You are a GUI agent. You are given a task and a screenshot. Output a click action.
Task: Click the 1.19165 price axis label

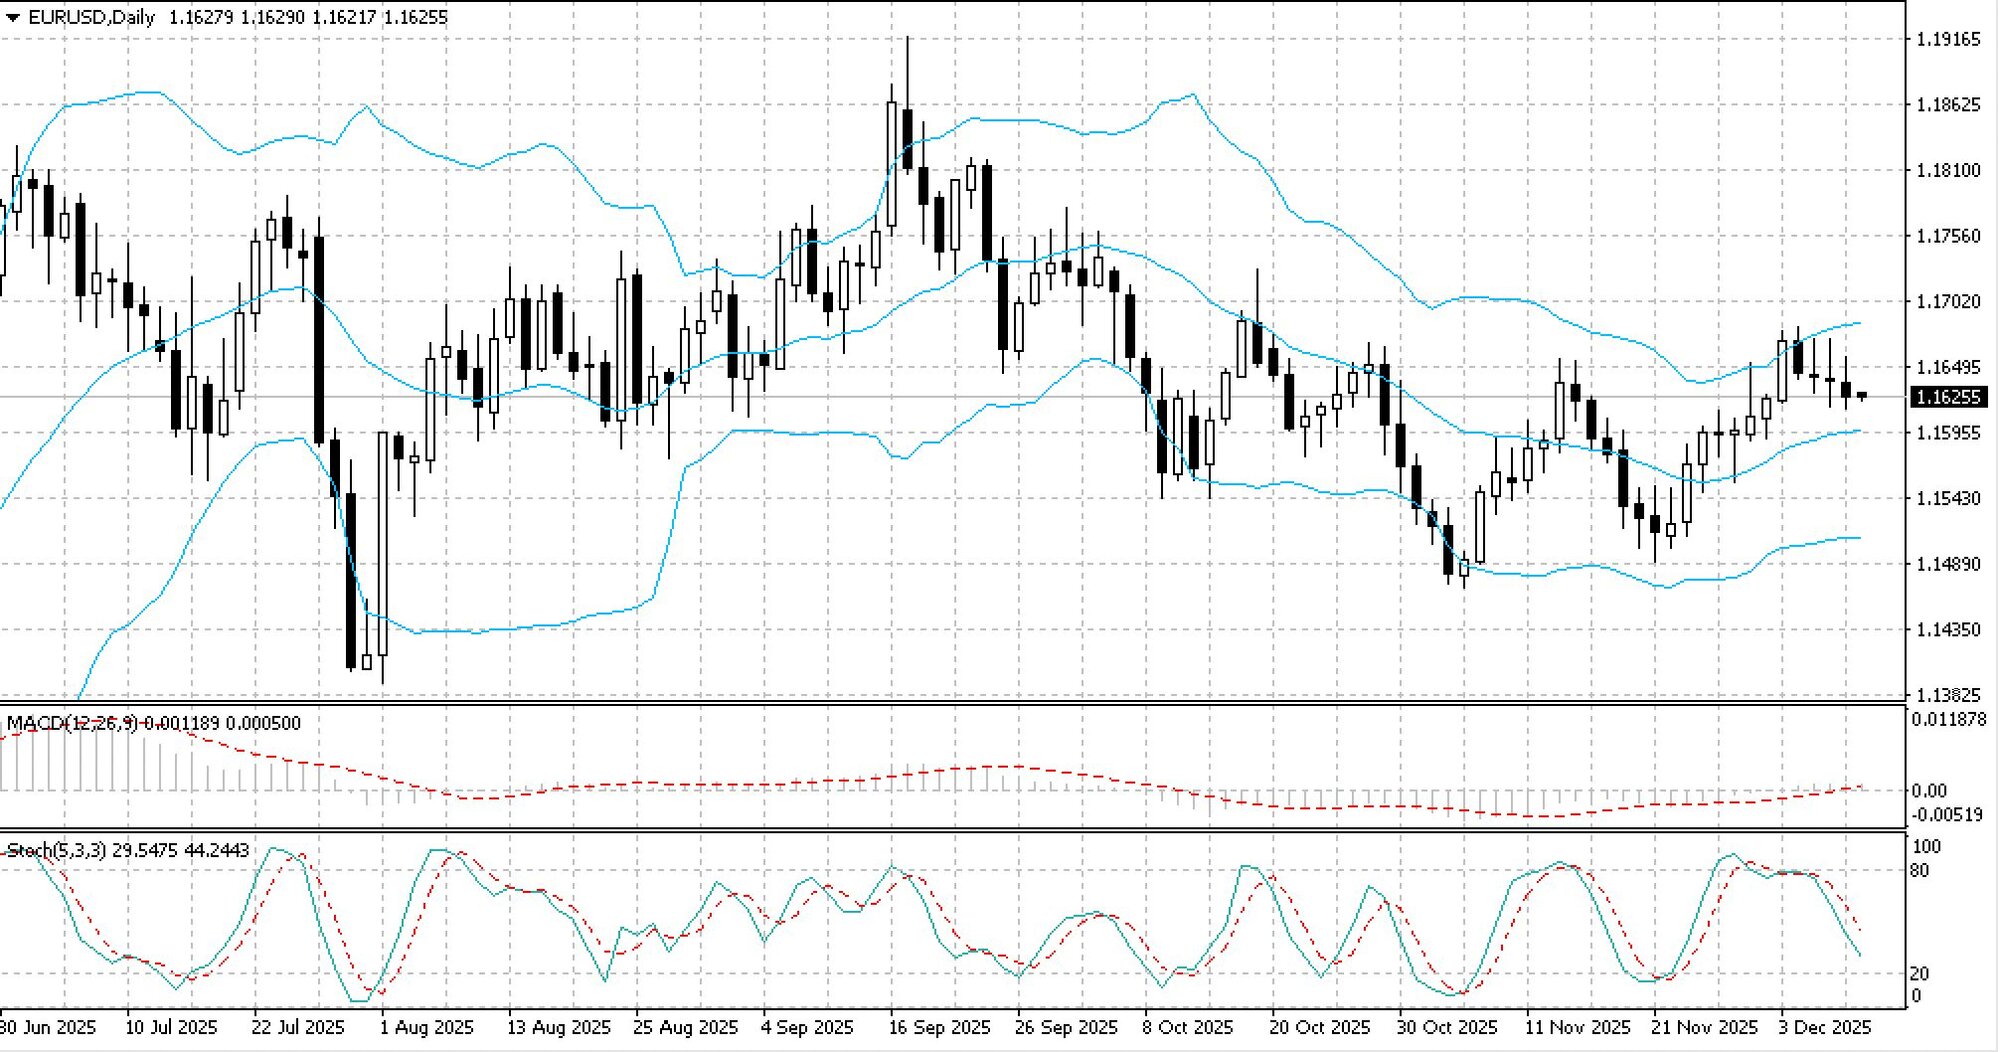click(x=1944, y=39)
